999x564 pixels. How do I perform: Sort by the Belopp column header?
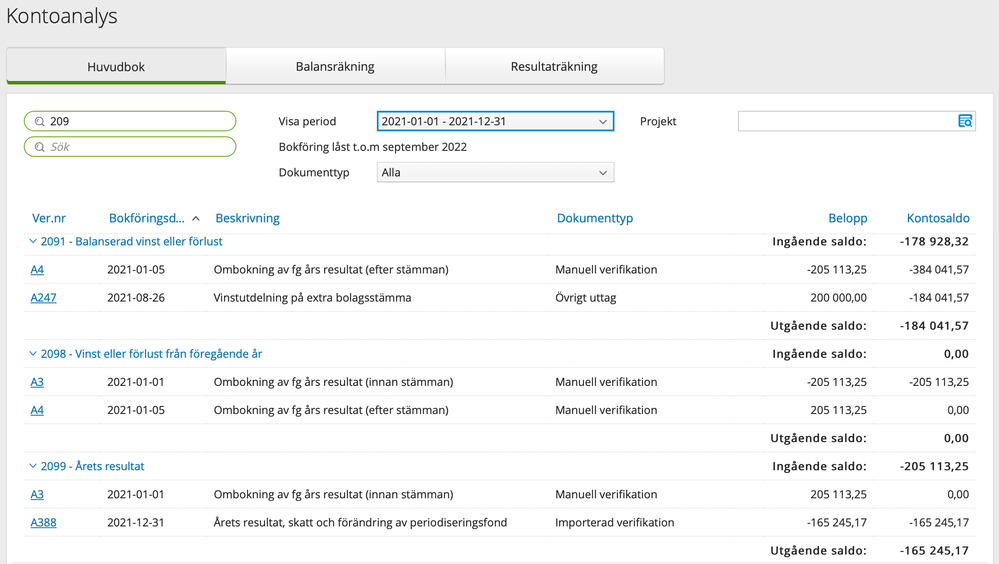[847, 218]
